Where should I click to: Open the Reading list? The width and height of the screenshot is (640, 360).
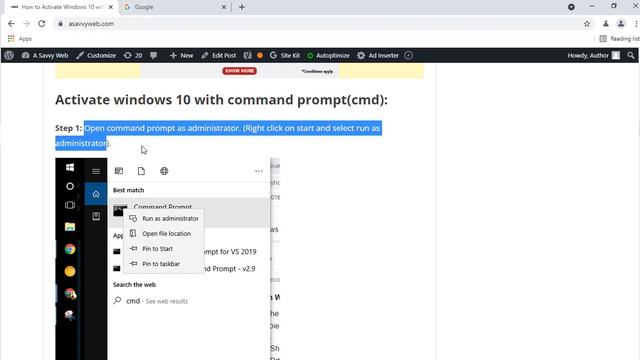[x=619, y=39]
